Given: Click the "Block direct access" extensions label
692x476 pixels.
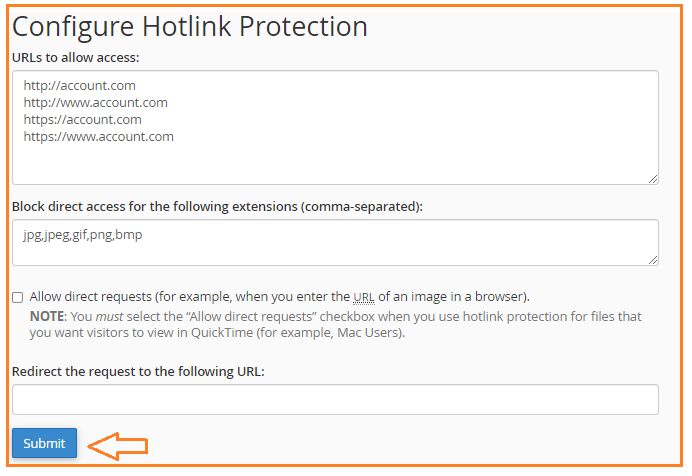Looking at the screenshot, I should click(217, 207).
